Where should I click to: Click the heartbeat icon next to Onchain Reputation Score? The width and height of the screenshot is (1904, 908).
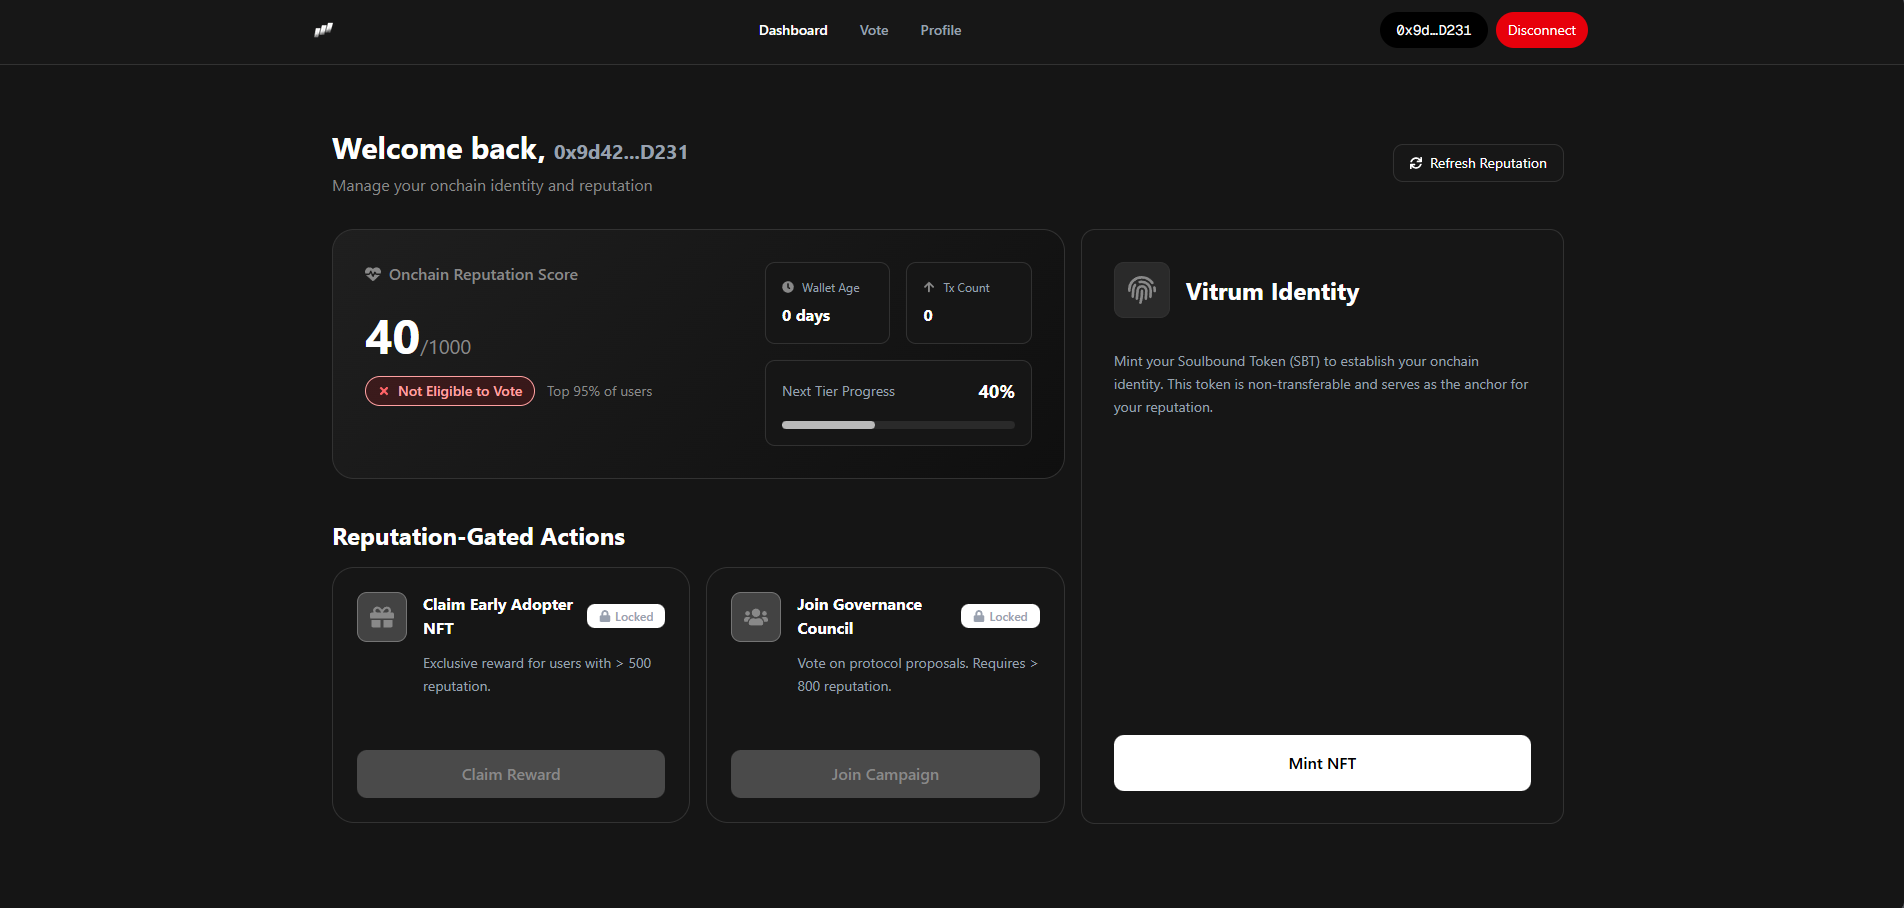[x=373, y=274]
